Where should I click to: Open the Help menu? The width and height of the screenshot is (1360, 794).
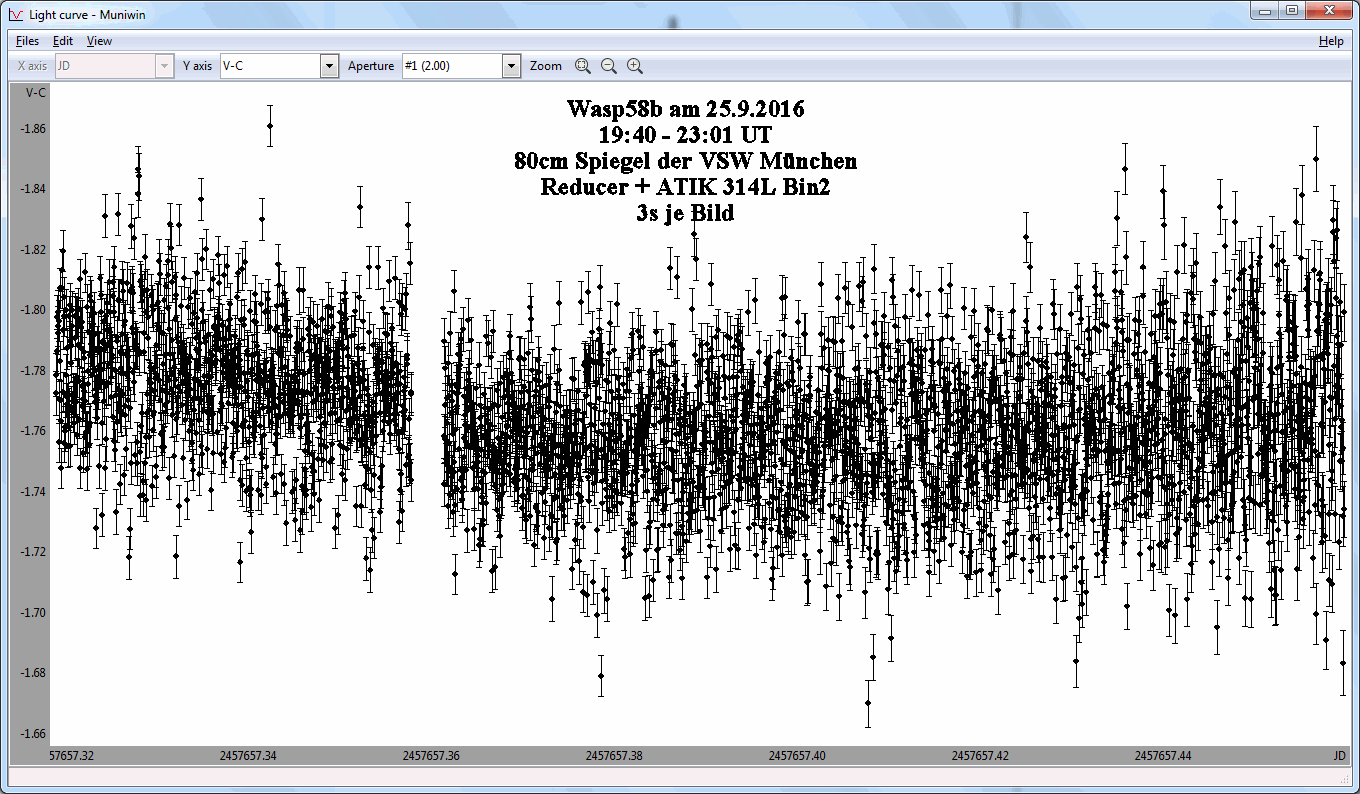pyautogui.click(x=1330, y=41)
